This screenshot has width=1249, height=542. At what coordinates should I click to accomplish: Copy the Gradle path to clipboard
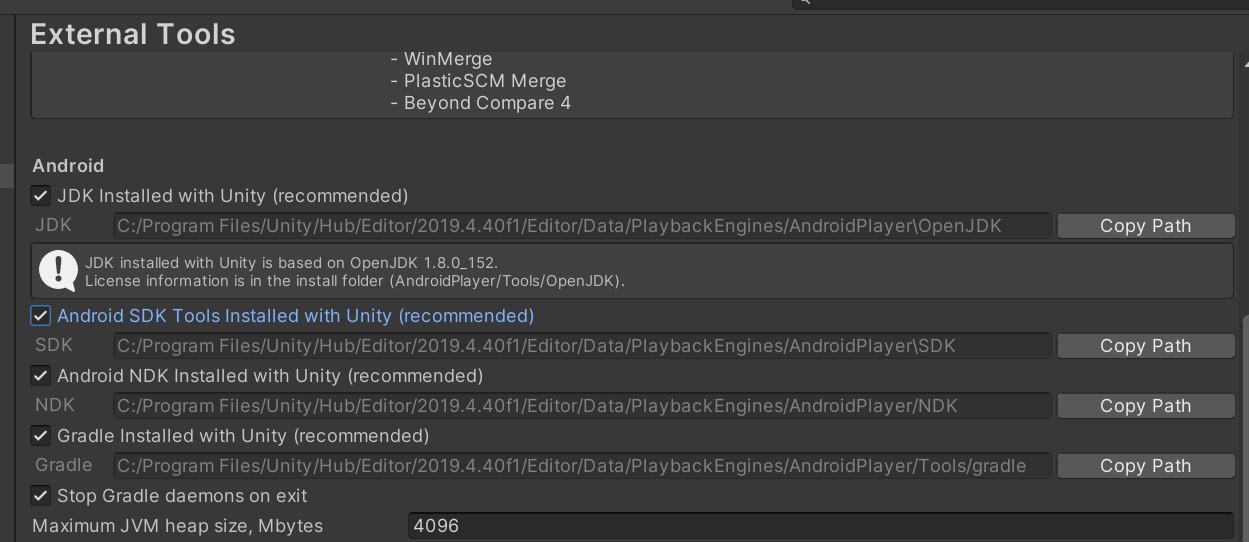tap(1145, 466)
